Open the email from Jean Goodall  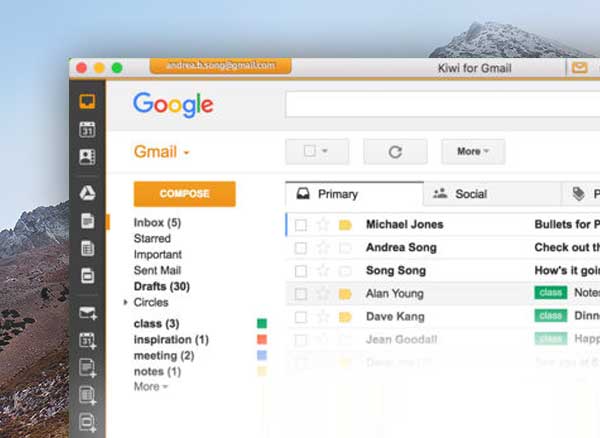click(x=443, y=340)
